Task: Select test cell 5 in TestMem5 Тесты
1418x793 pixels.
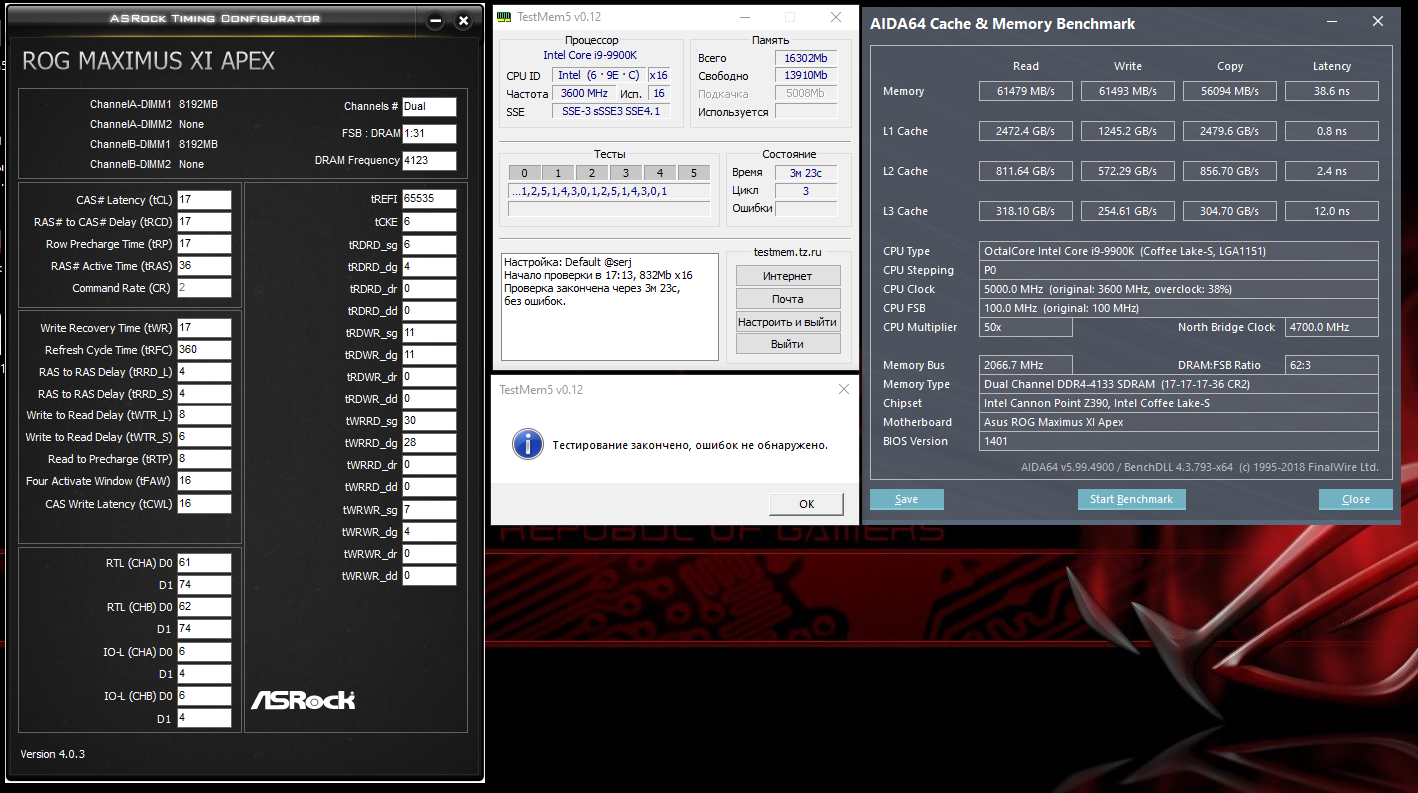Action: 694,173
